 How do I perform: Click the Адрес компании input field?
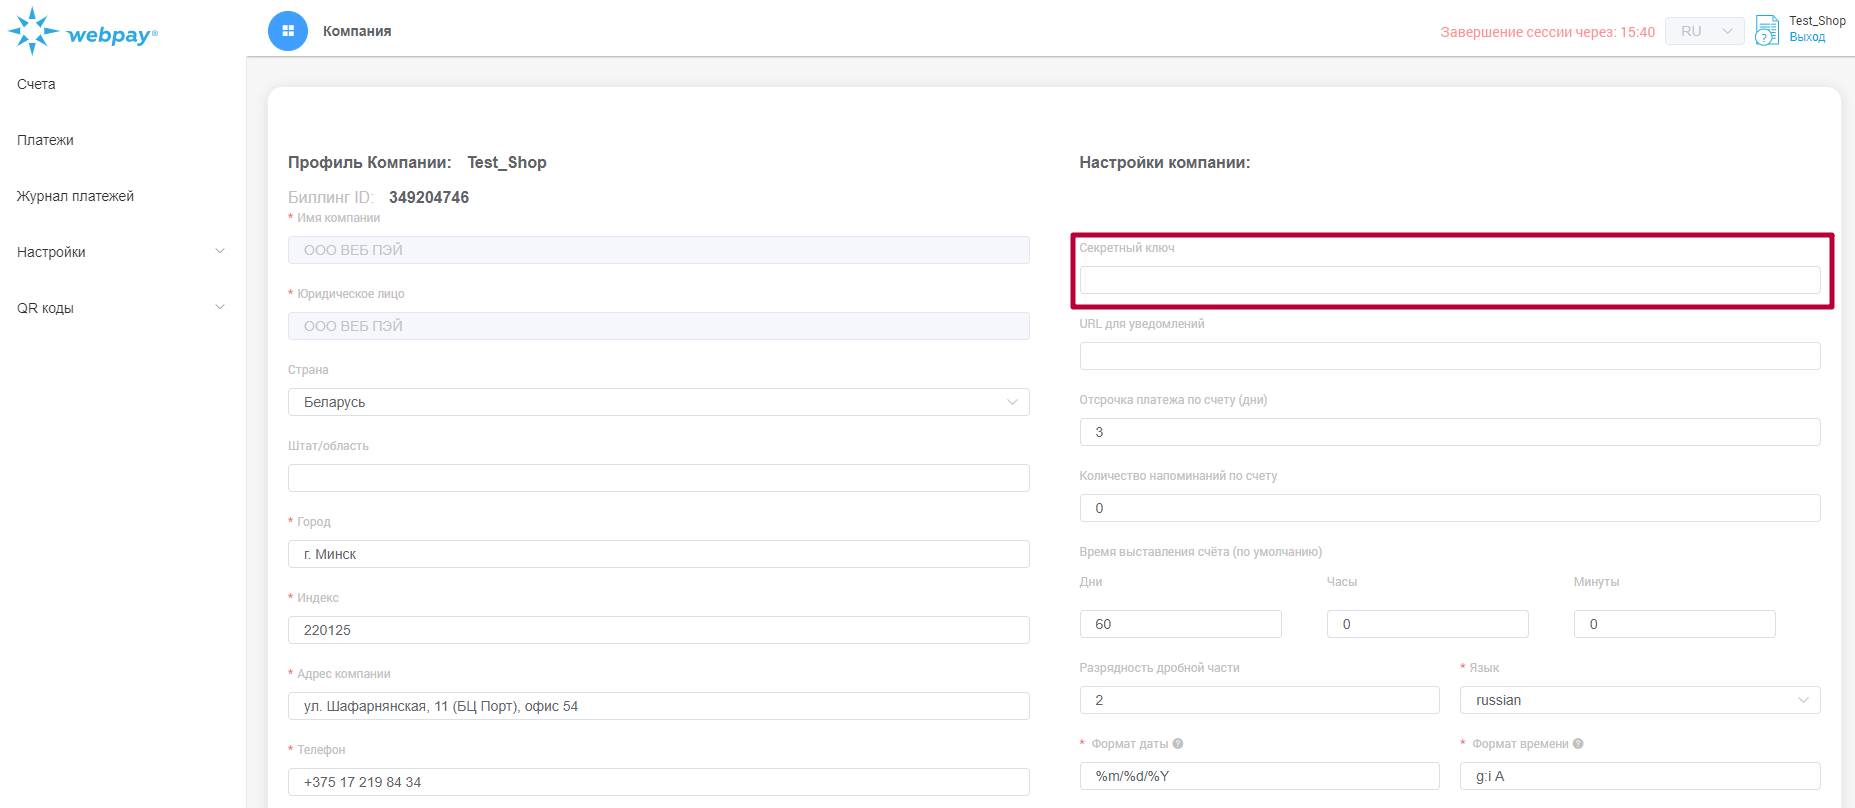pyautogui.click(x=659, y=706)
